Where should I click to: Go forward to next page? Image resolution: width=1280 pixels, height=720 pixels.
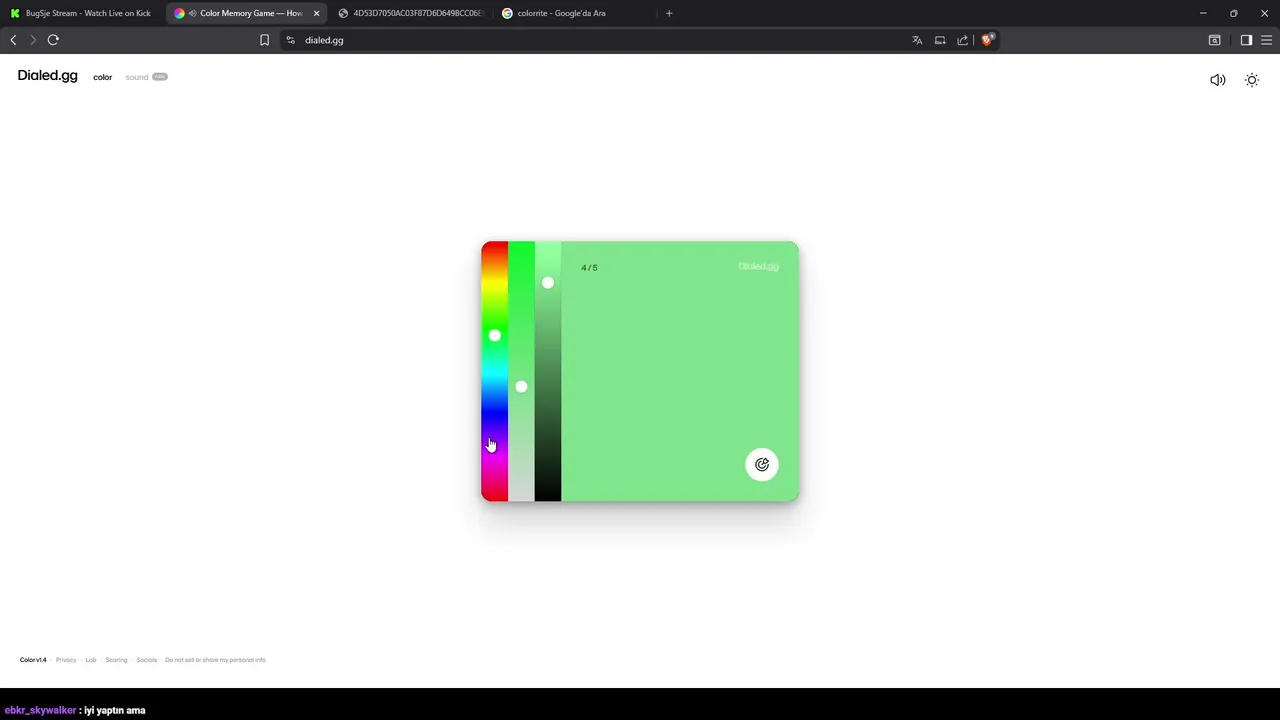[x=33, y=40]
